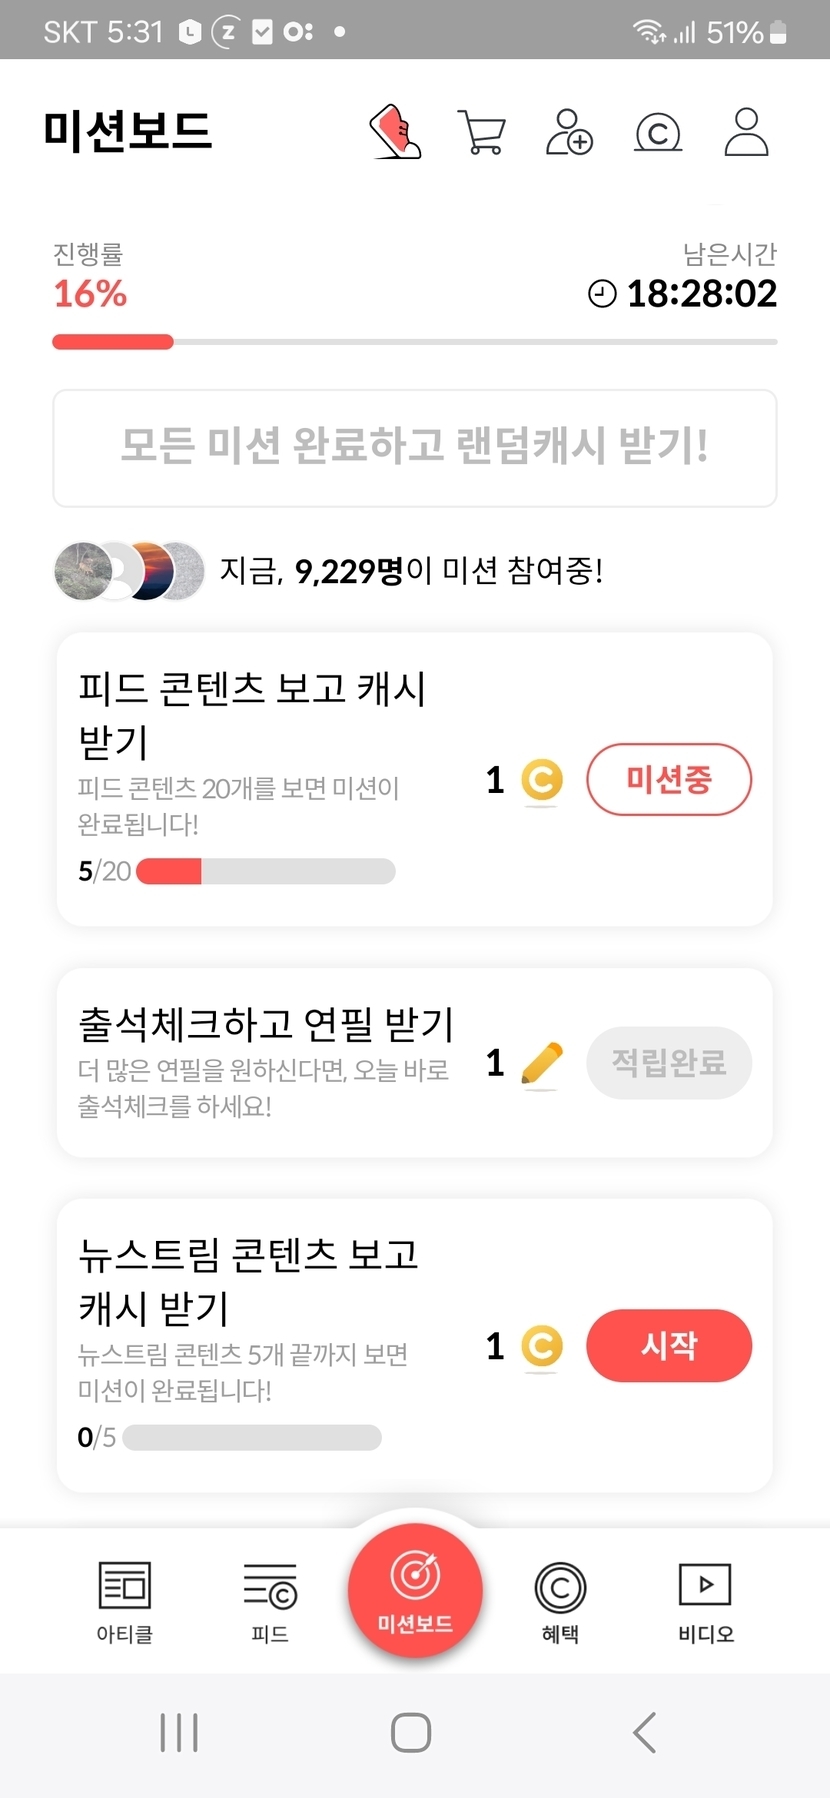Select the 미션보드 center tab
This screenshot has height=1798, width=830.
pyautogui.click(x=415, y=1590)
